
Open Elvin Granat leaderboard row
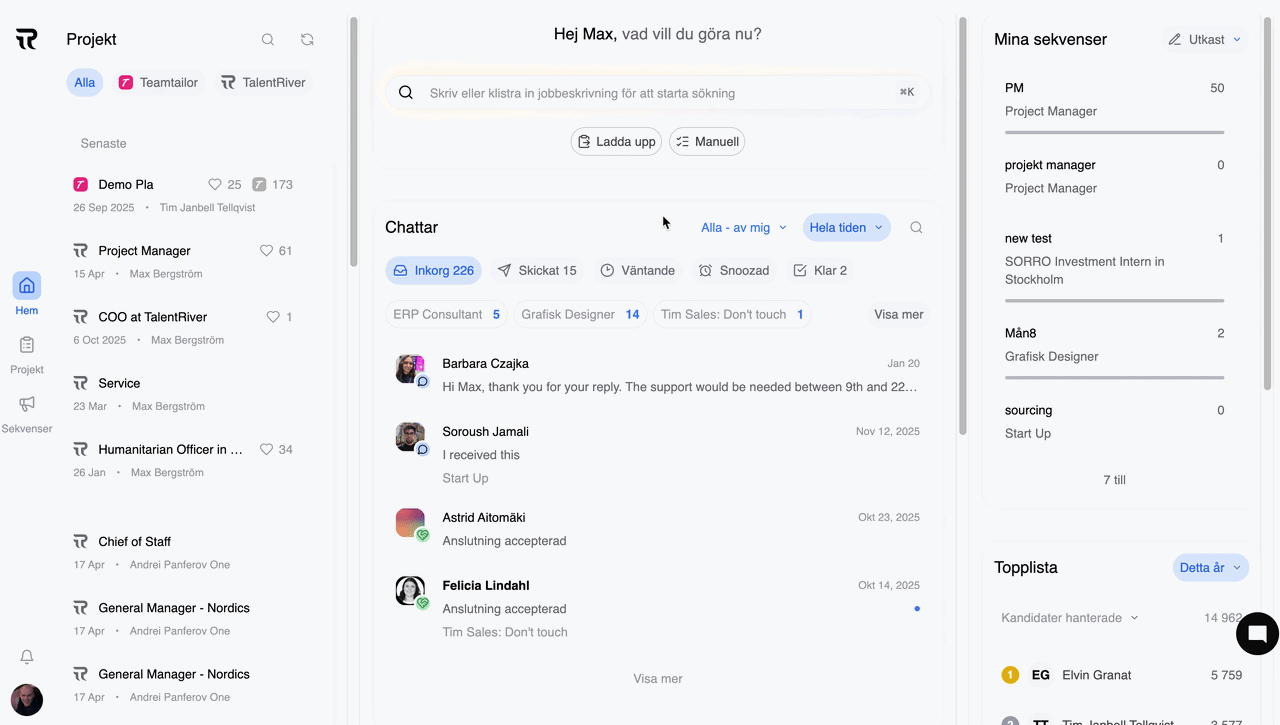coord(1121,675)
